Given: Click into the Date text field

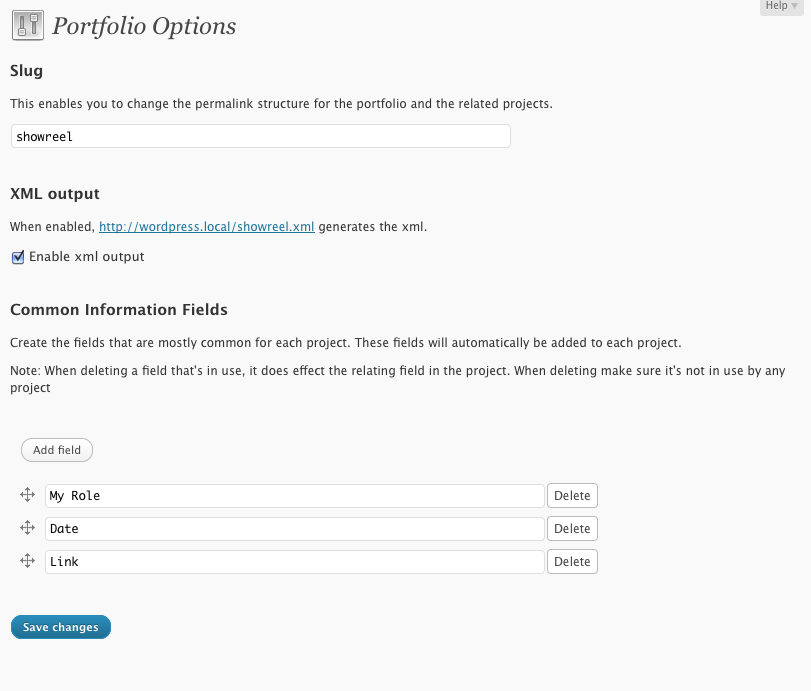Looking at the screenshot, I should click(x=295, y=529).
